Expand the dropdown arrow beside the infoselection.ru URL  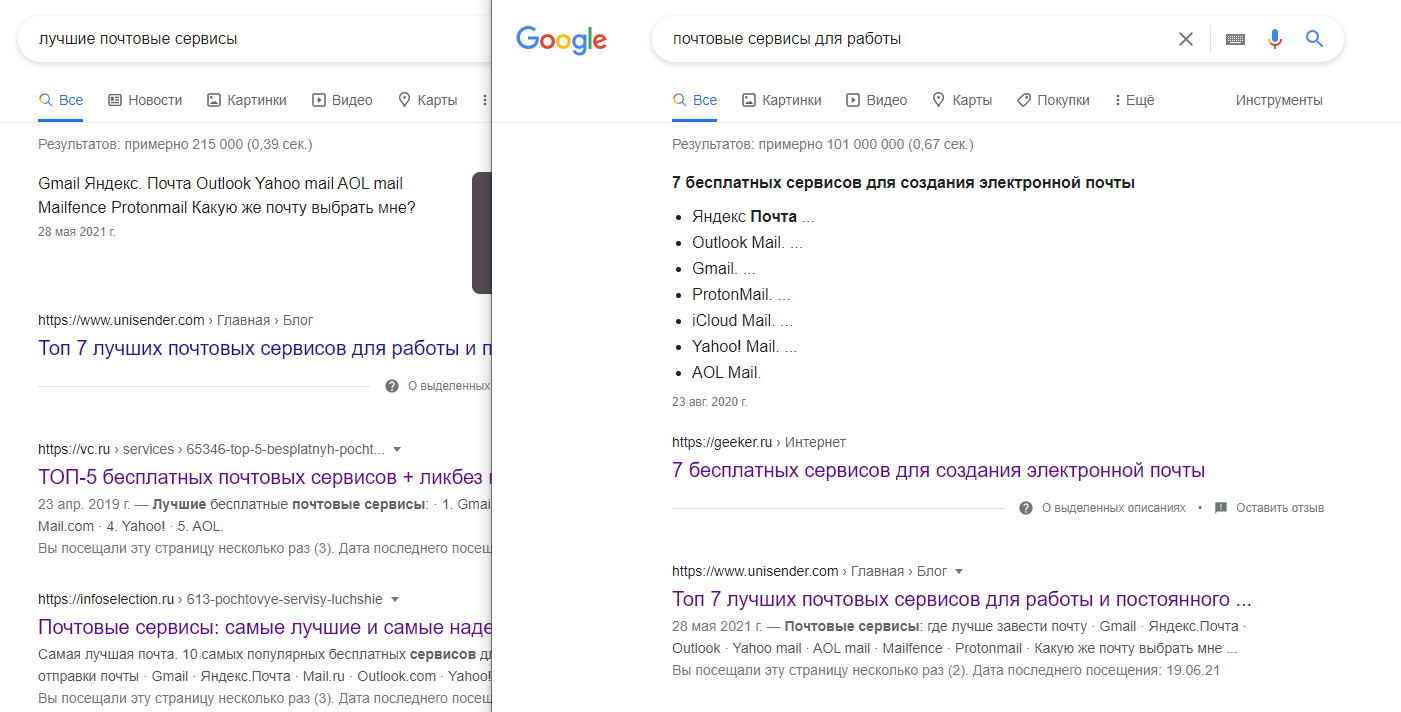pyautogui.click(x=395, y=600)
